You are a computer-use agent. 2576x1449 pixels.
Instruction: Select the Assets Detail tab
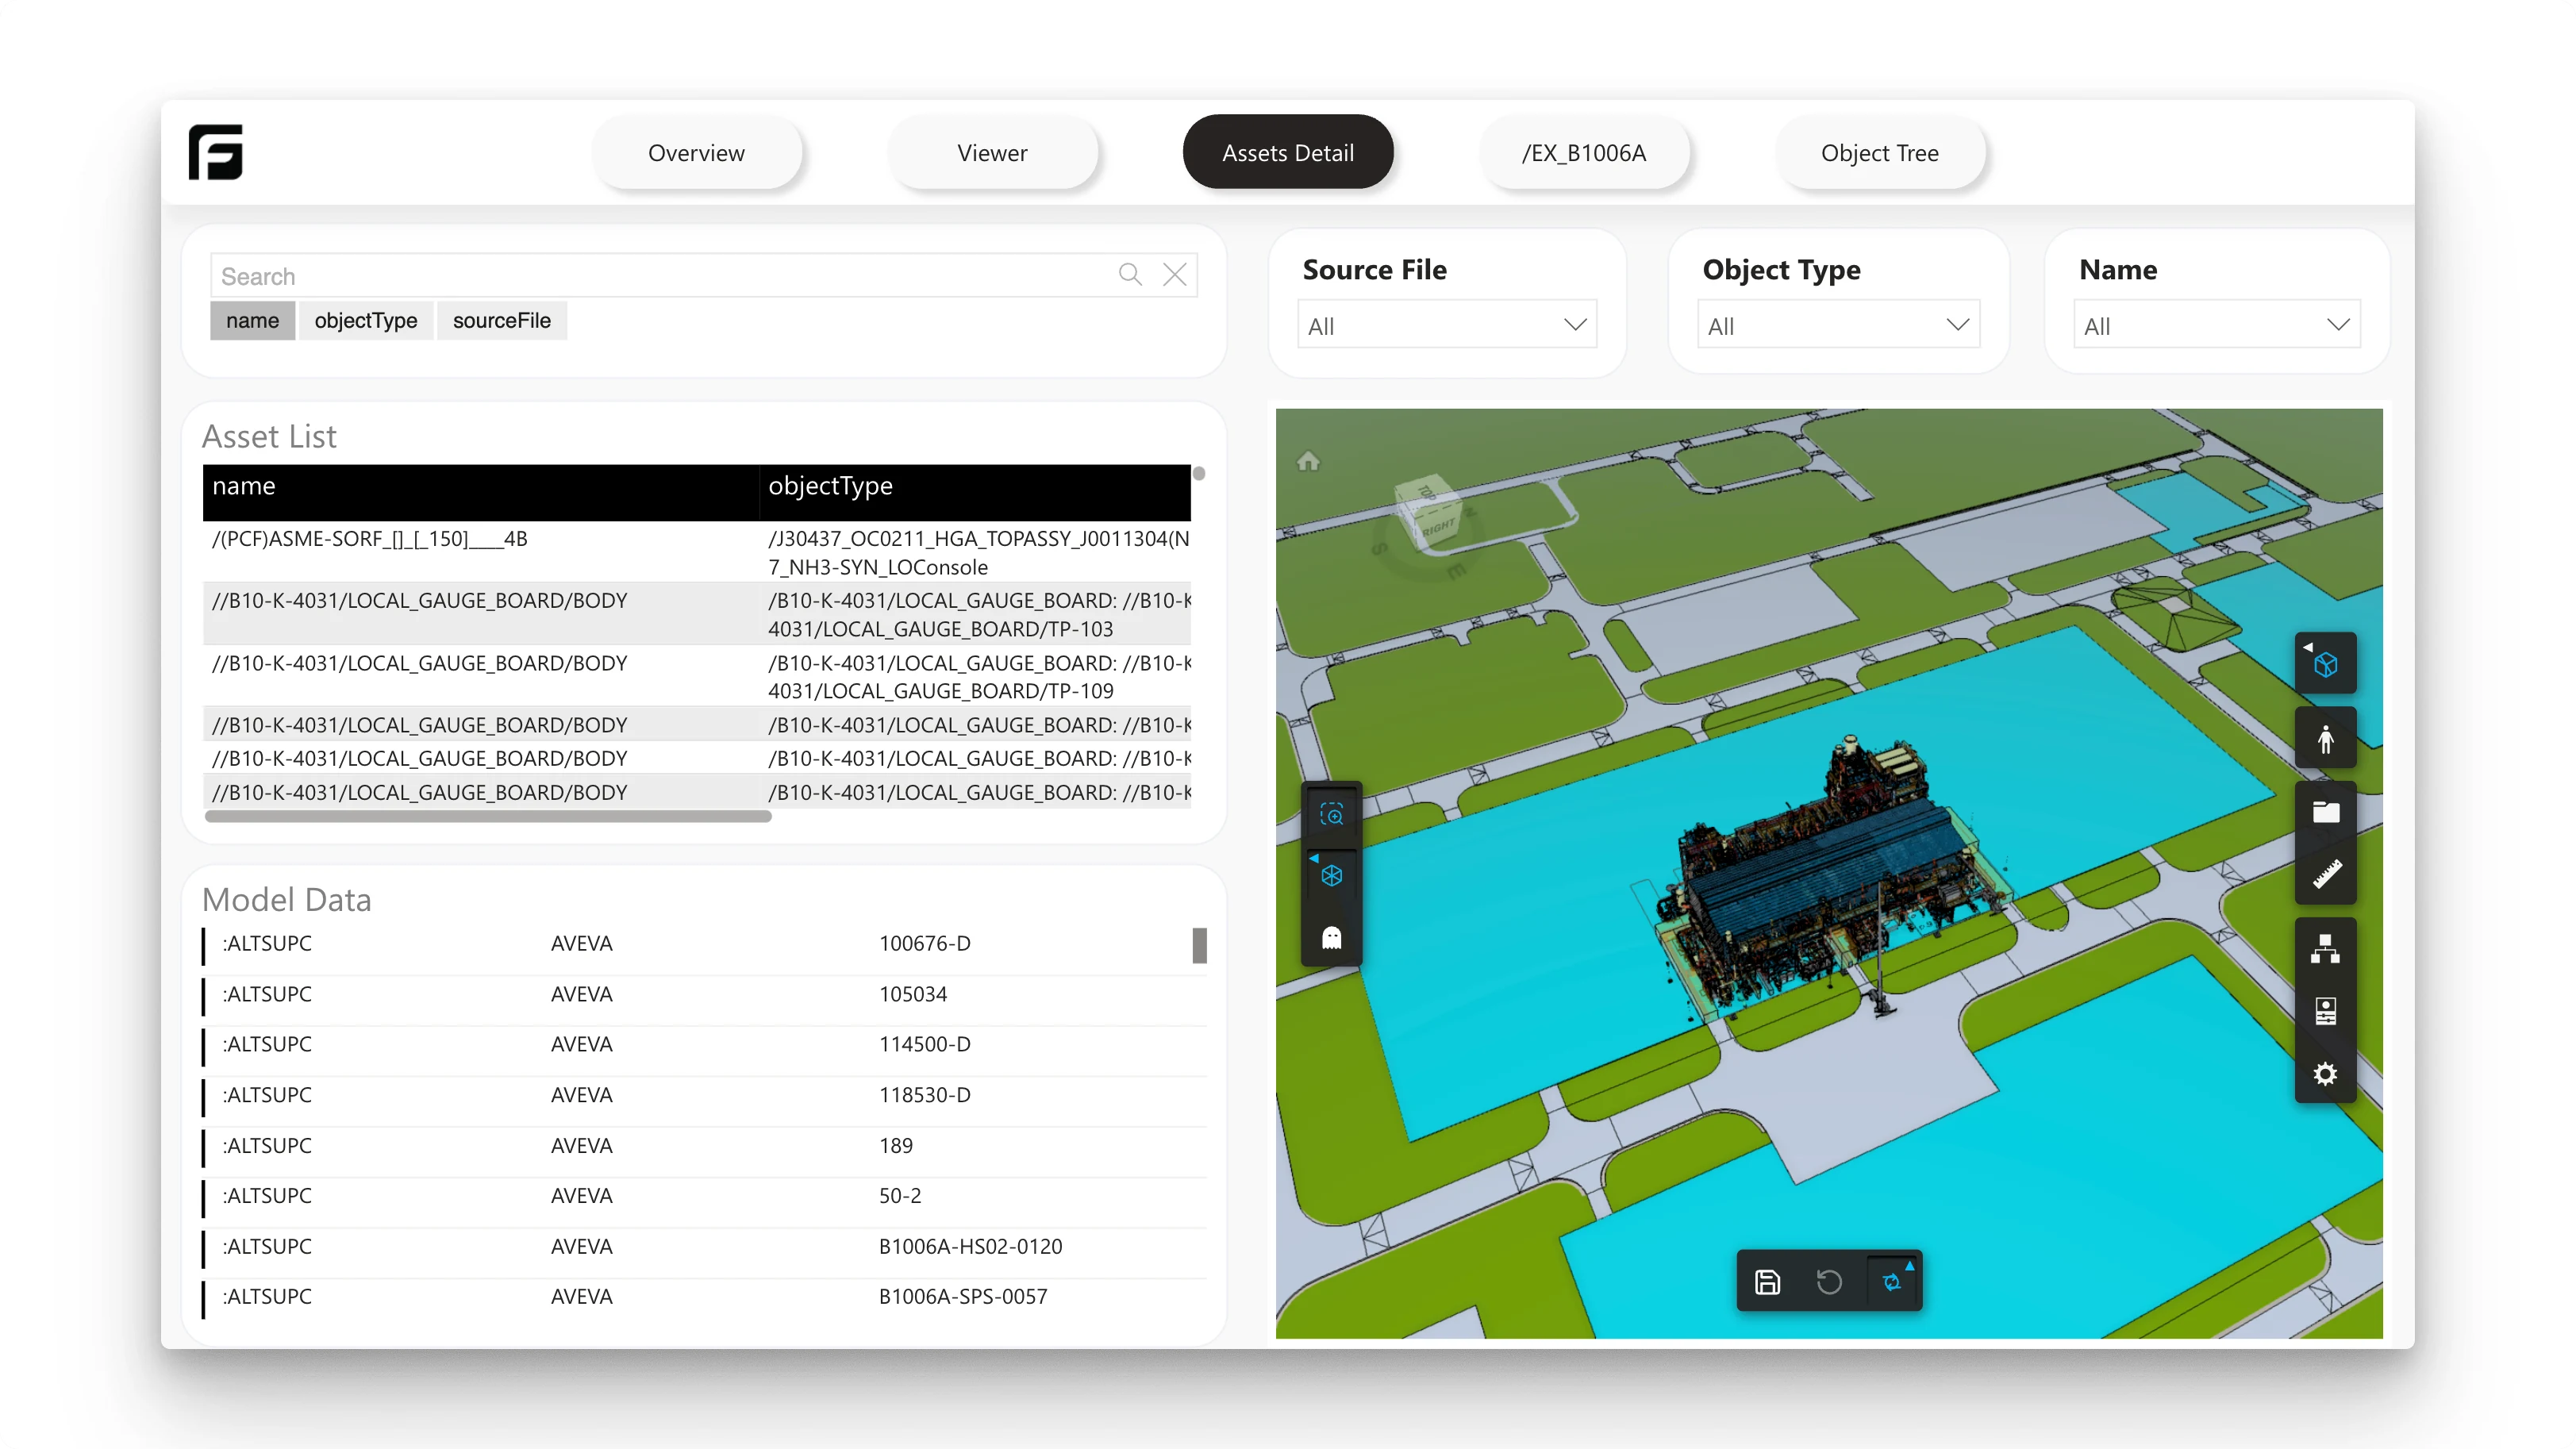[1288, 153]
